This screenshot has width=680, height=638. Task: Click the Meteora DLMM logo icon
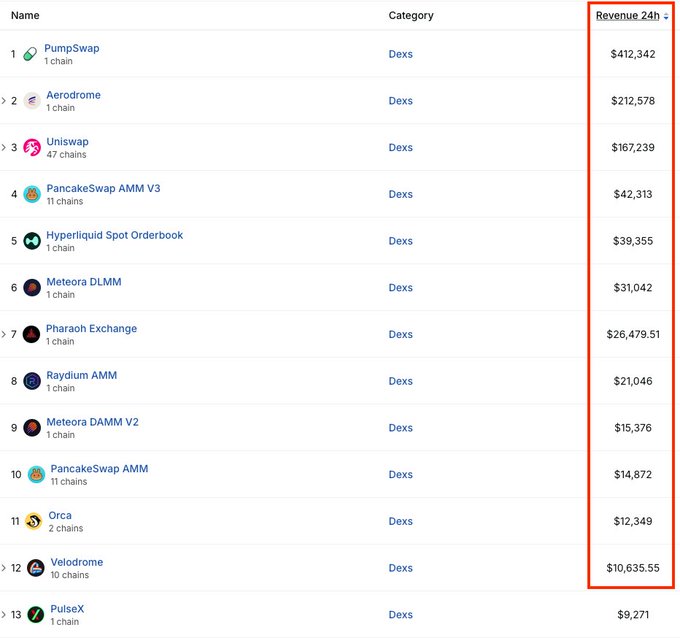(x=32, y=288)
